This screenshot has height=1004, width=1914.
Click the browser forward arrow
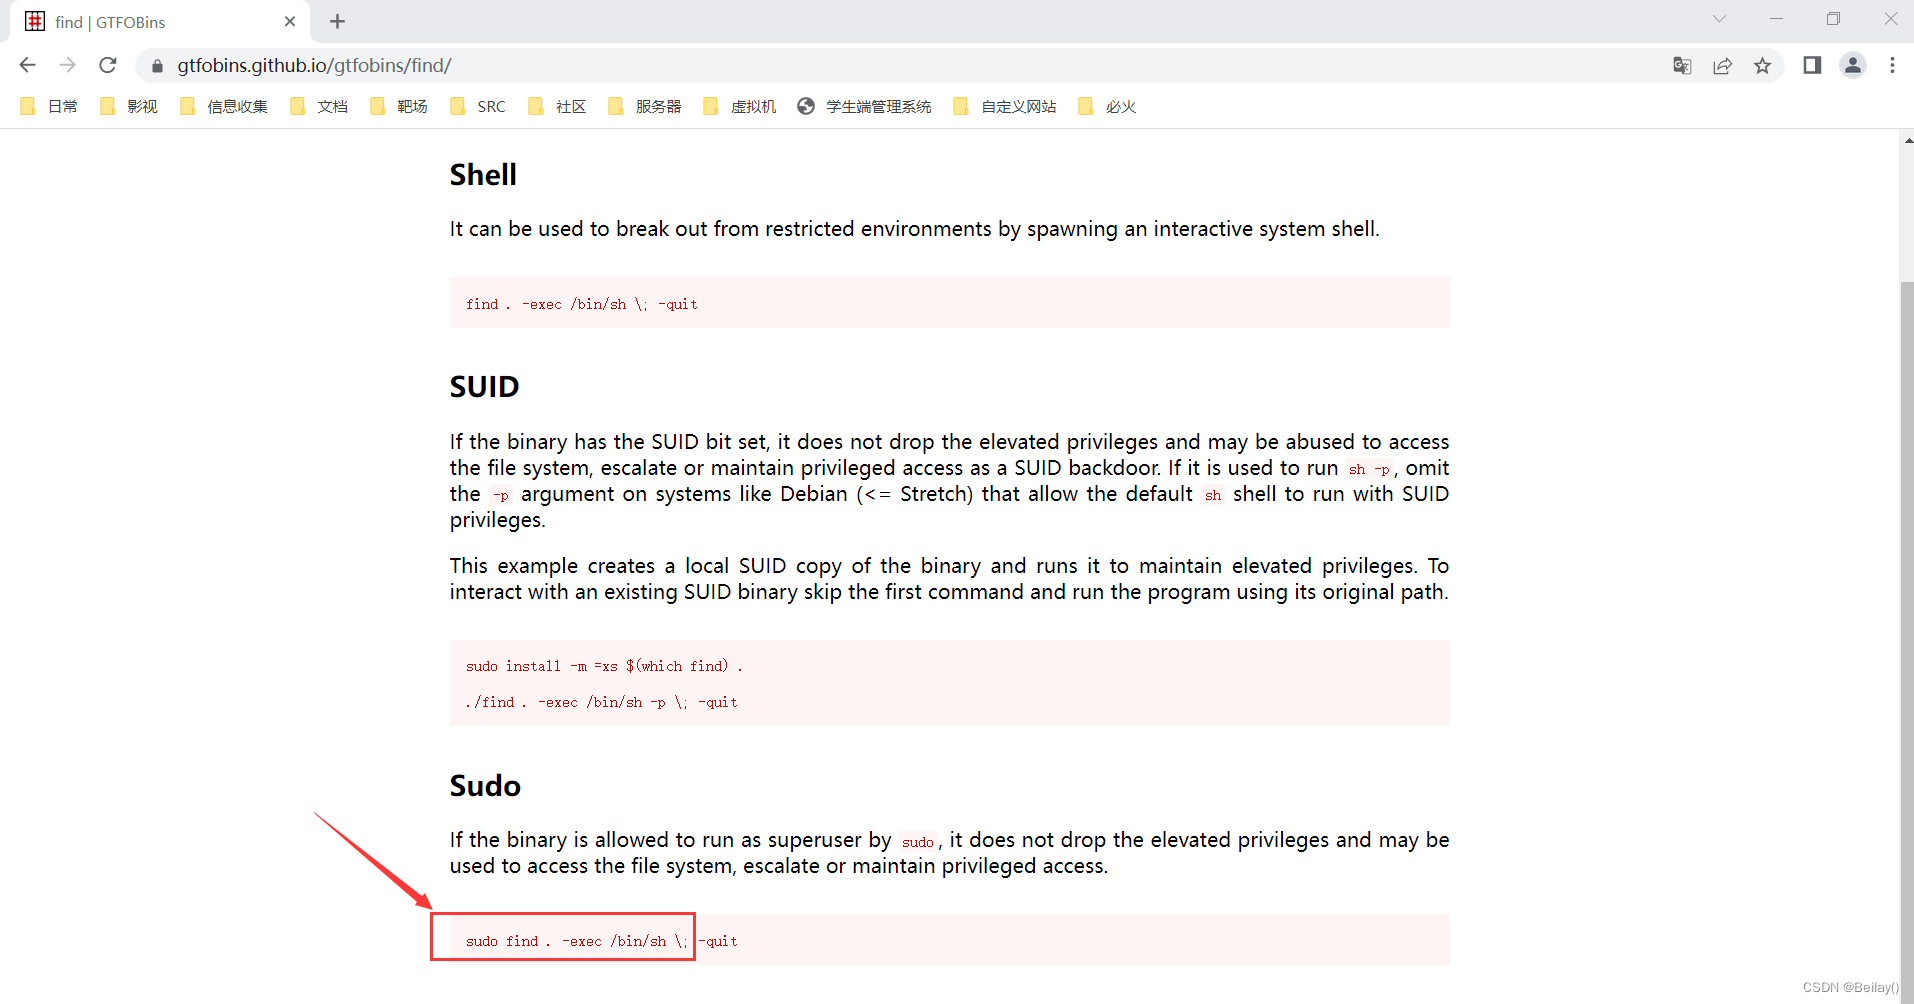[x=67, y=65]
